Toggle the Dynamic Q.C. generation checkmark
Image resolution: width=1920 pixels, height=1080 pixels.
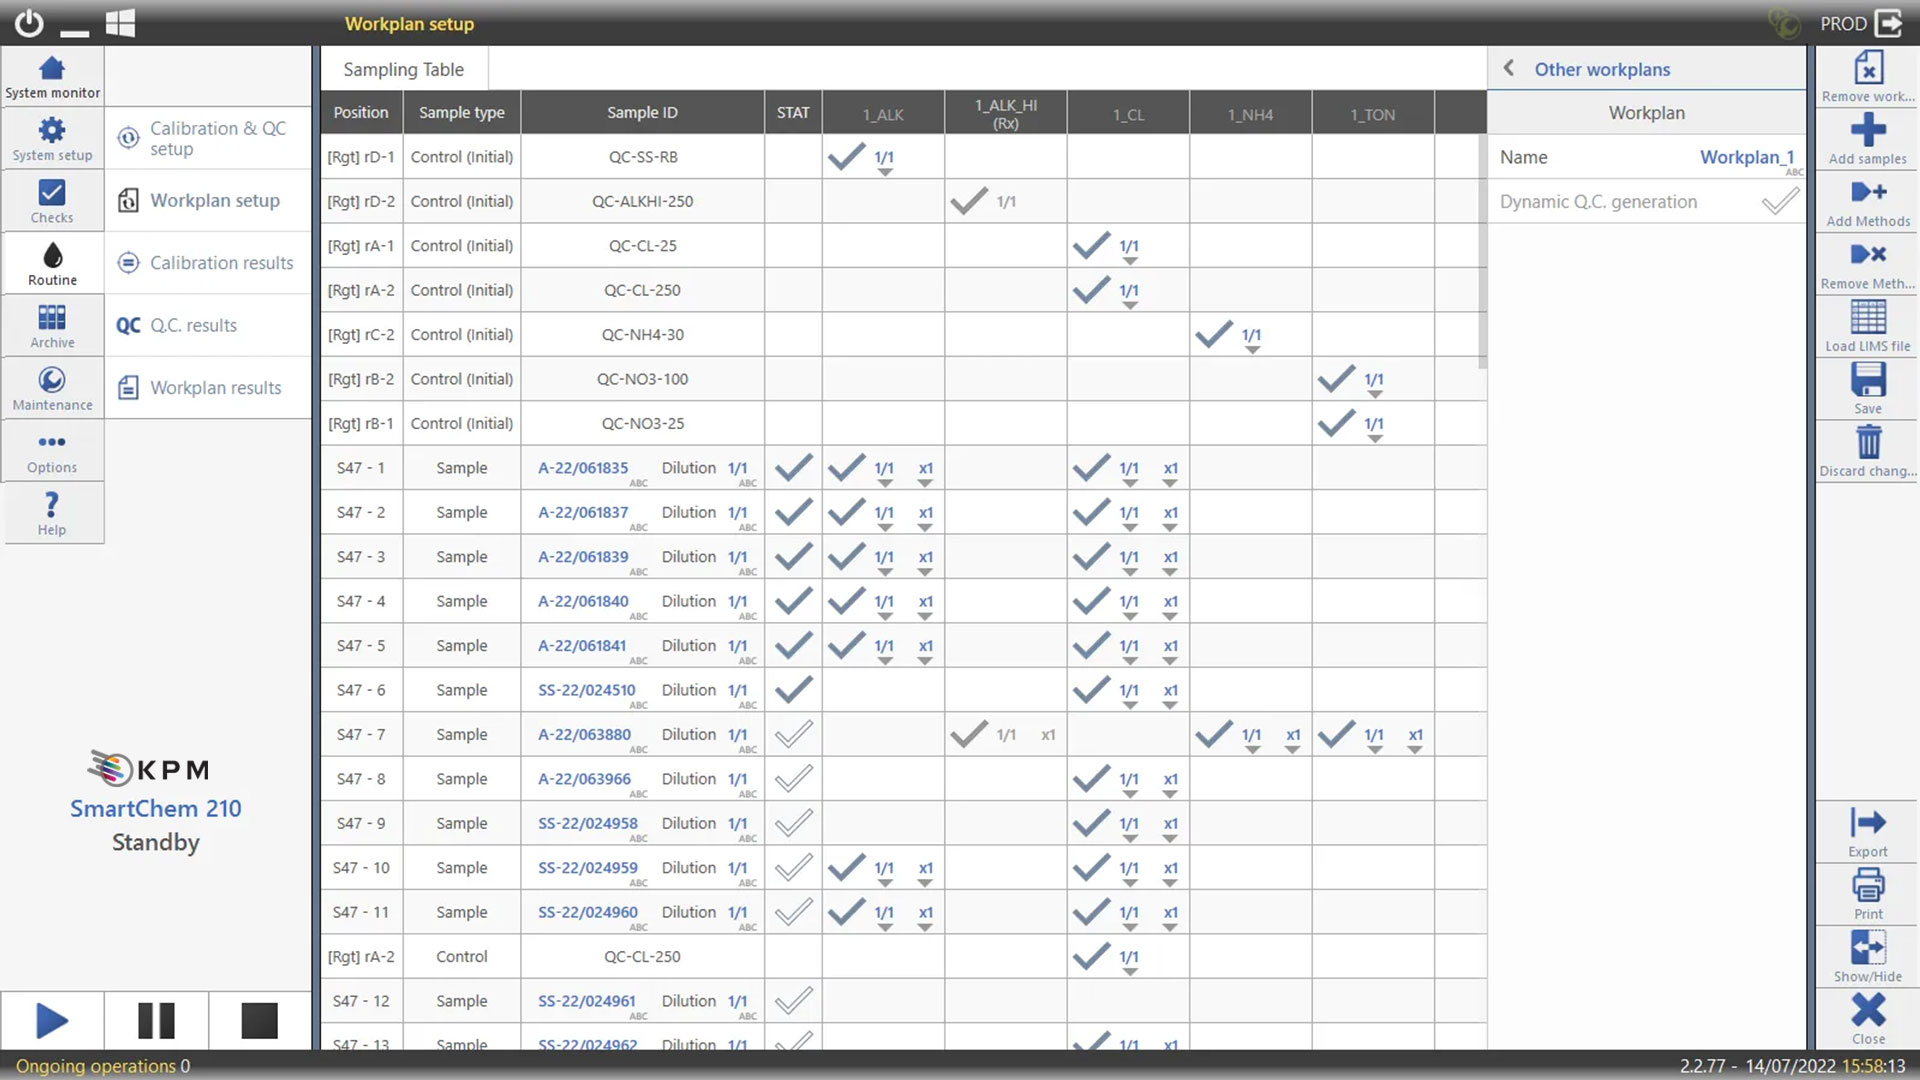point(1779,202)
